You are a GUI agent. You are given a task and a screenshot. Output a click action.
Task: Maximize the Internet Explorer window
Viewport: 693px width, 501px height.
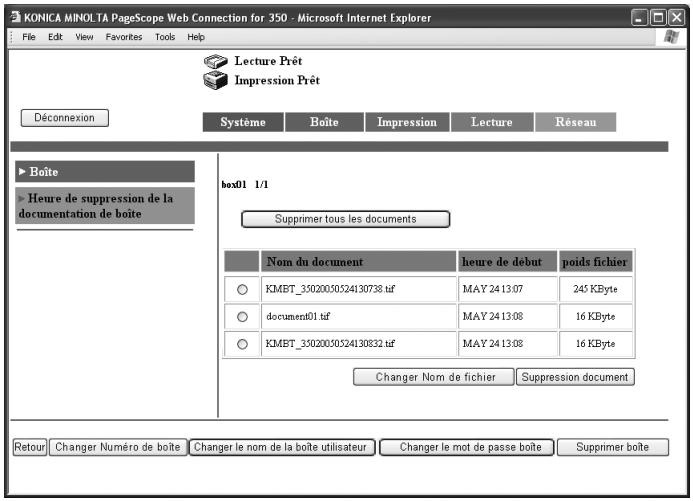coord(658,18)
